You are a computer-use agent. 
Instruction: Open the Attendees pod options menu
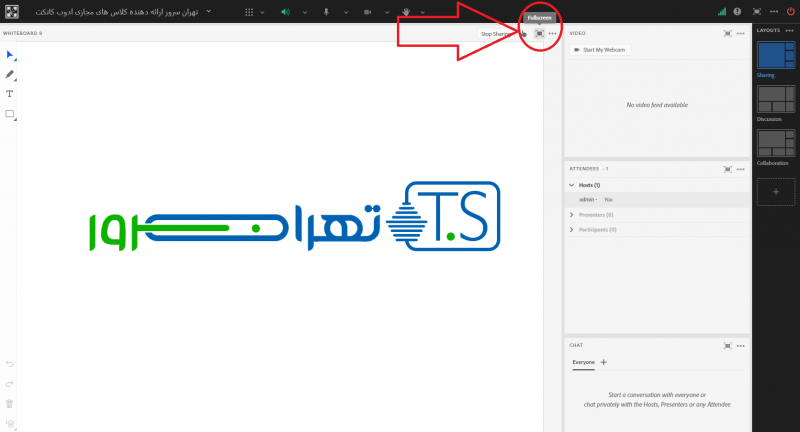click(x=741, y=168)
